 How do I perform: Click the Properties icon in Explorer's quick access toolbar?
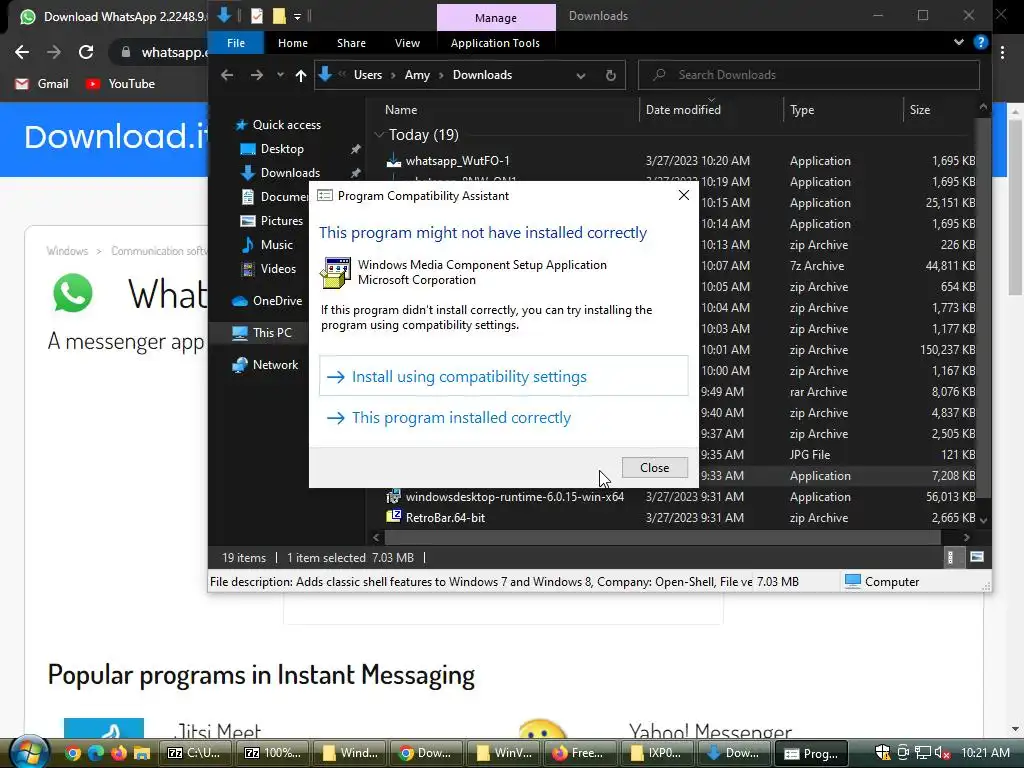click(257, 16)
